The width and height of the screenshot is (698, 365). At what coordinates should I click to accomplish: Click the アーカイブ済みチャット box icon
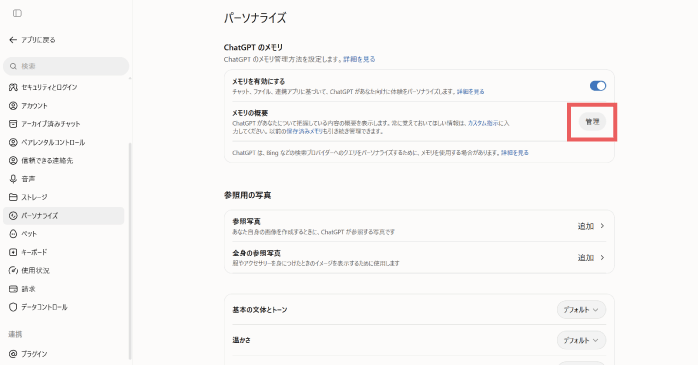[13, 124]
